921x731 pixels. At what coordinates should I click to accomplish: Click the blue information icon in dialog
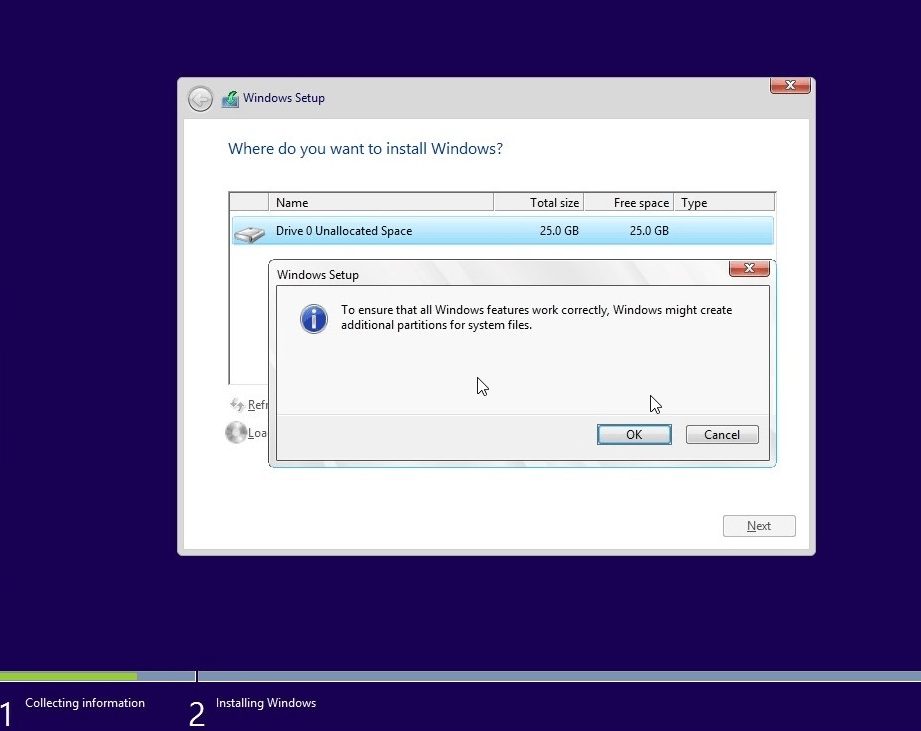click(x=314, y=319)
